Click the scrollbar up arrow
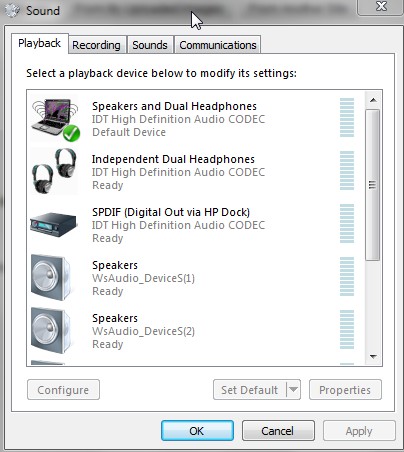This screenshot has height=452, width=404. coord(373,100)
